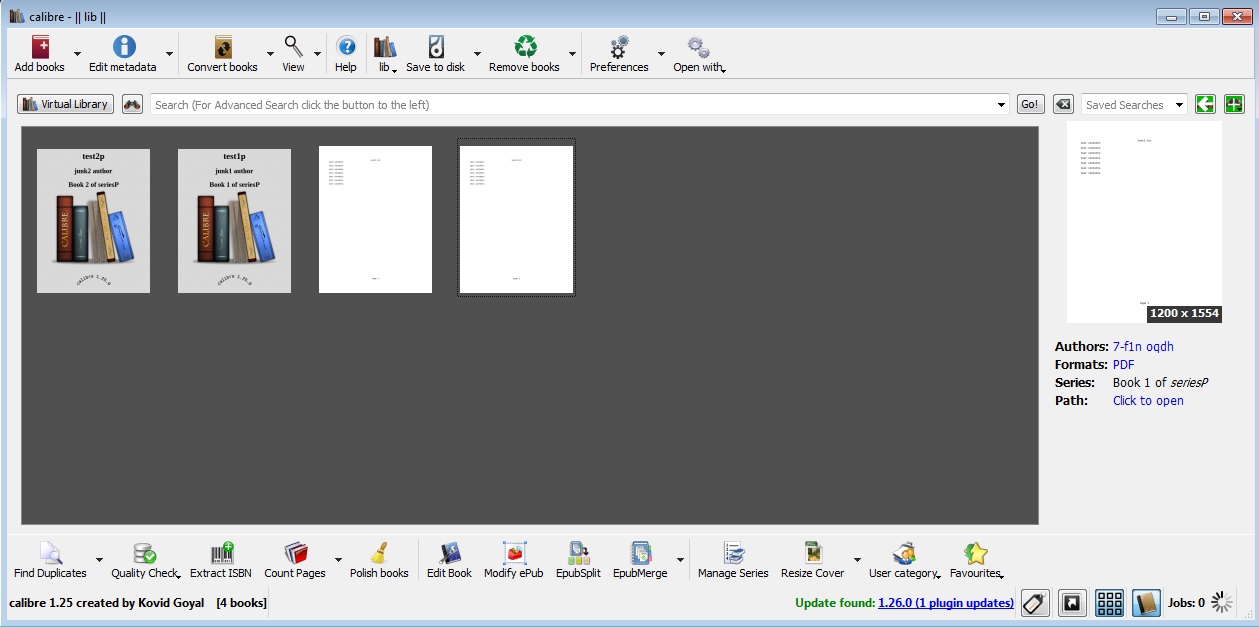Click seriesP series link

click(x=1190, y=383)
